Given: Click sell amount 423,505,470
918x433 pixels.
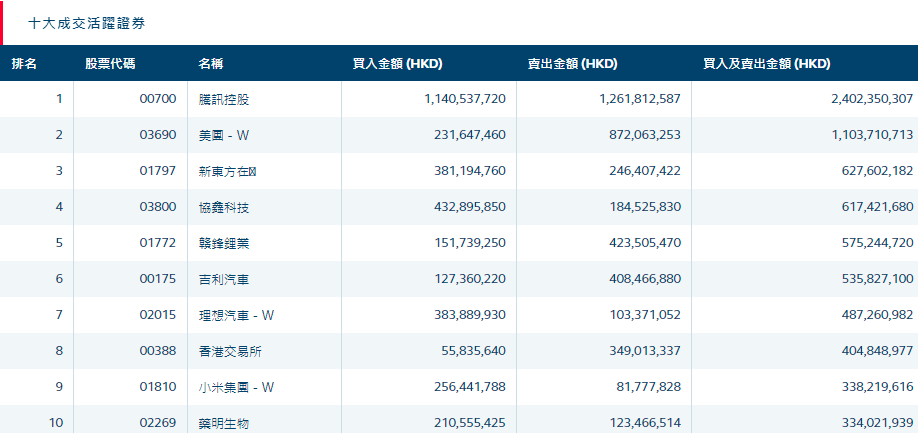Looking at the screenshot, I should (645, 243).
